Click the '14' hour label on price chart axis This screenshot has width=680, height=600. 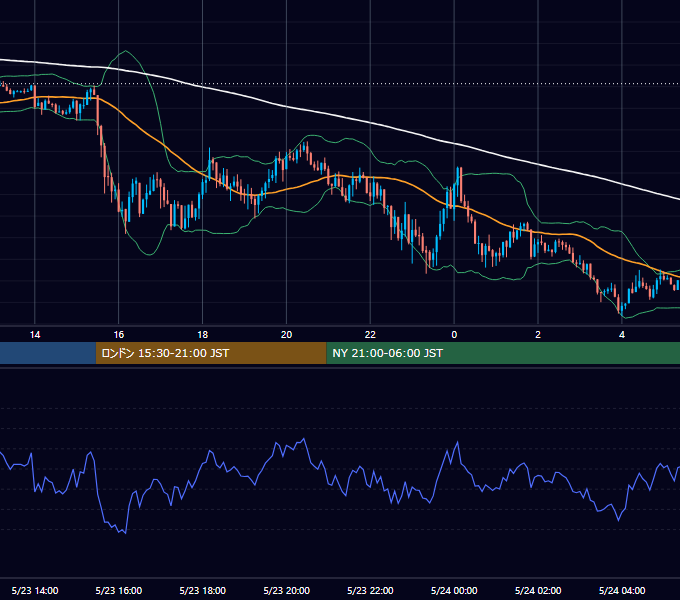click(x=35, y=335)
